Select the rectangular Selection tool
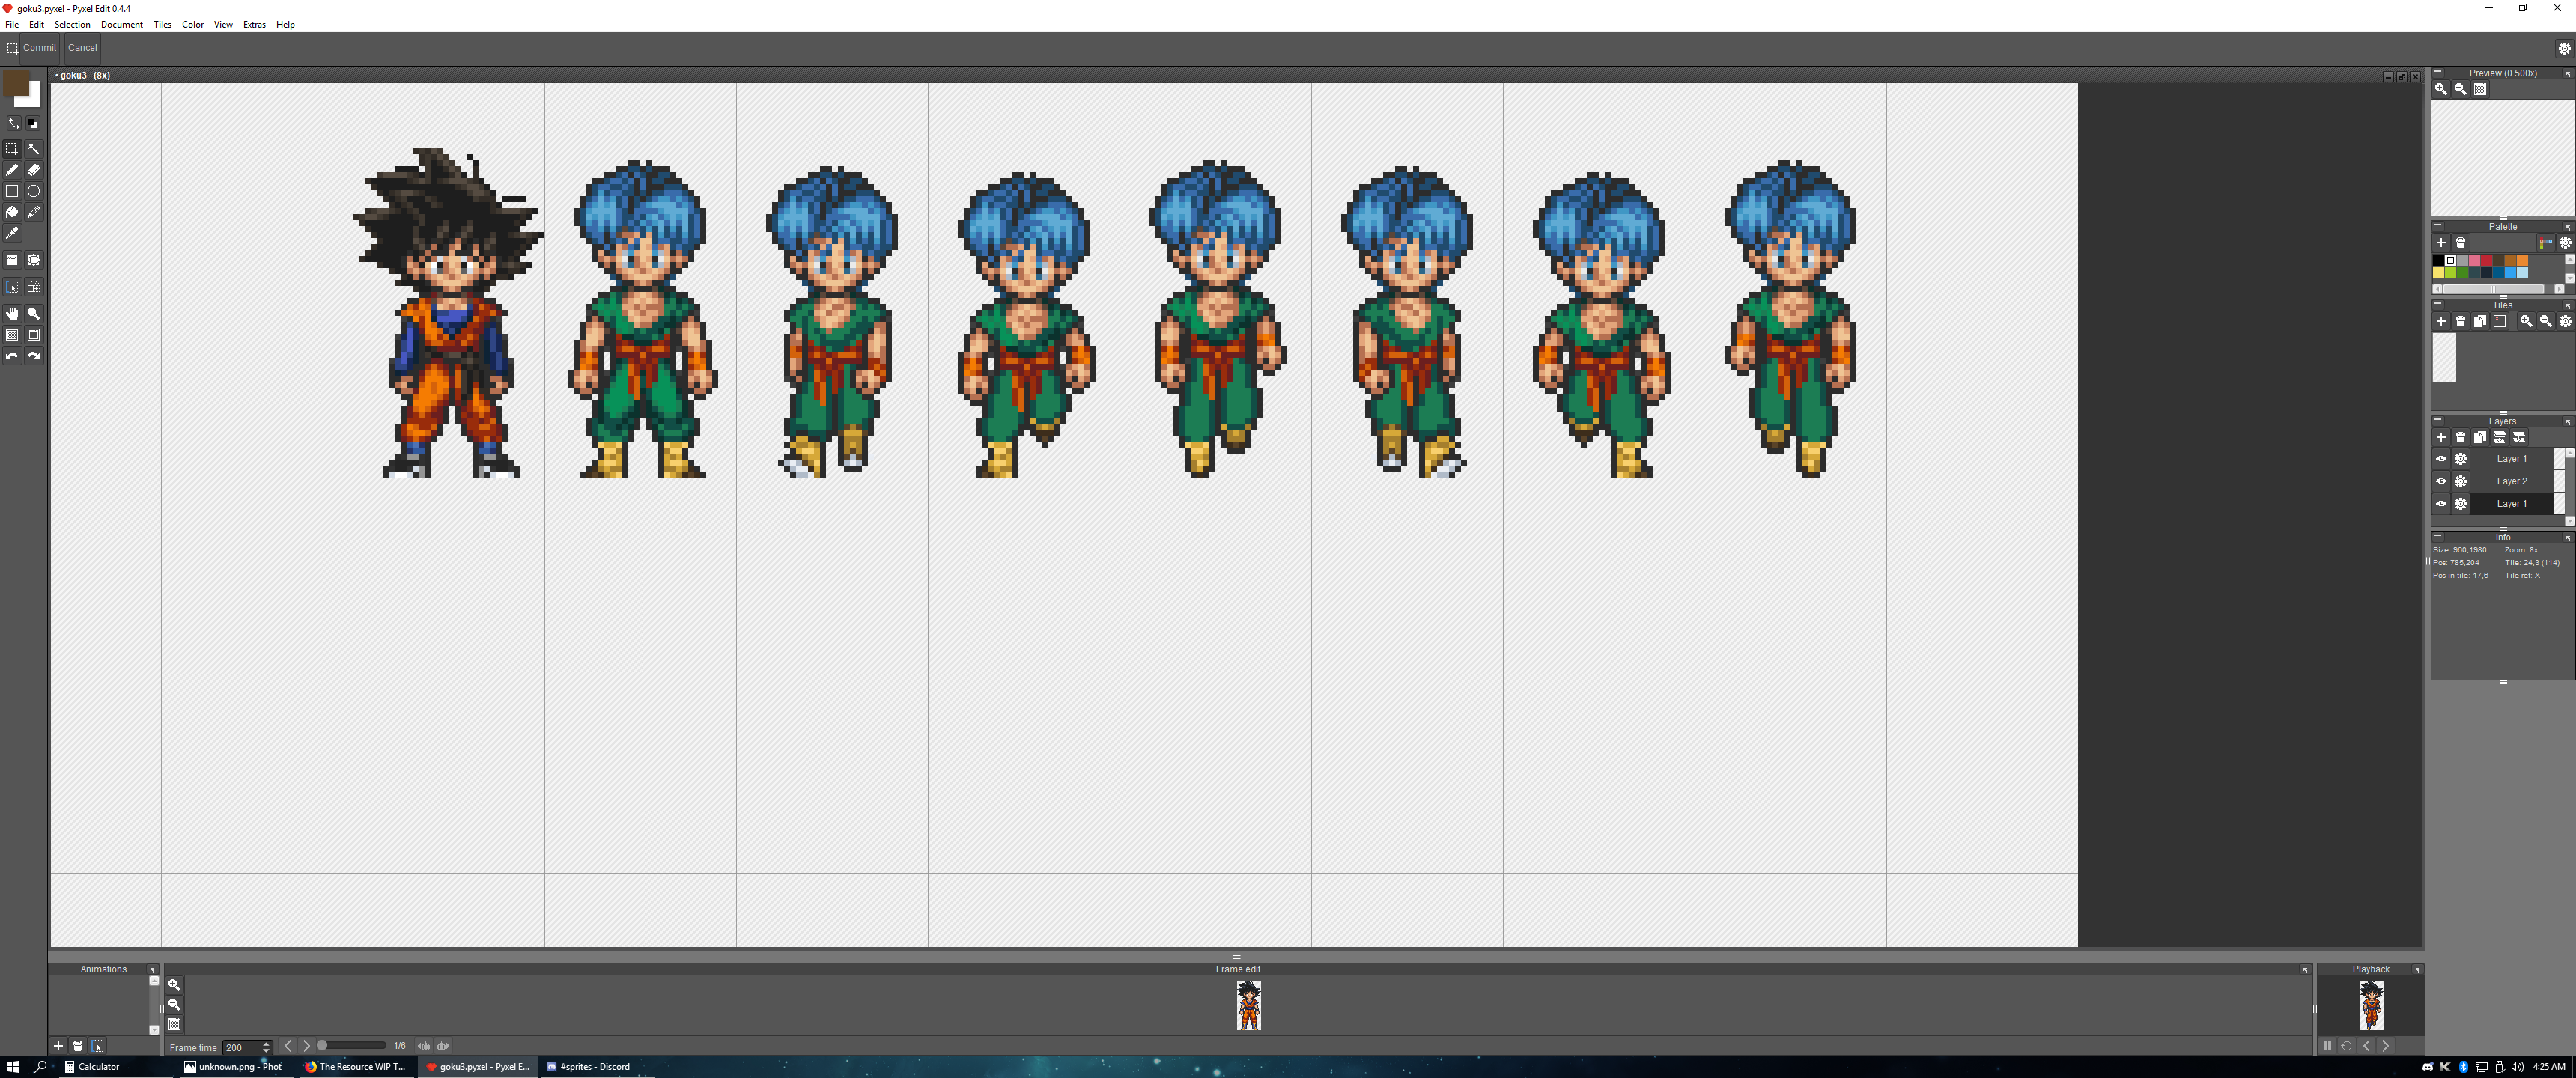Image resolution: width=2576 pixels, height=1078 pixels. click(12, 149)
